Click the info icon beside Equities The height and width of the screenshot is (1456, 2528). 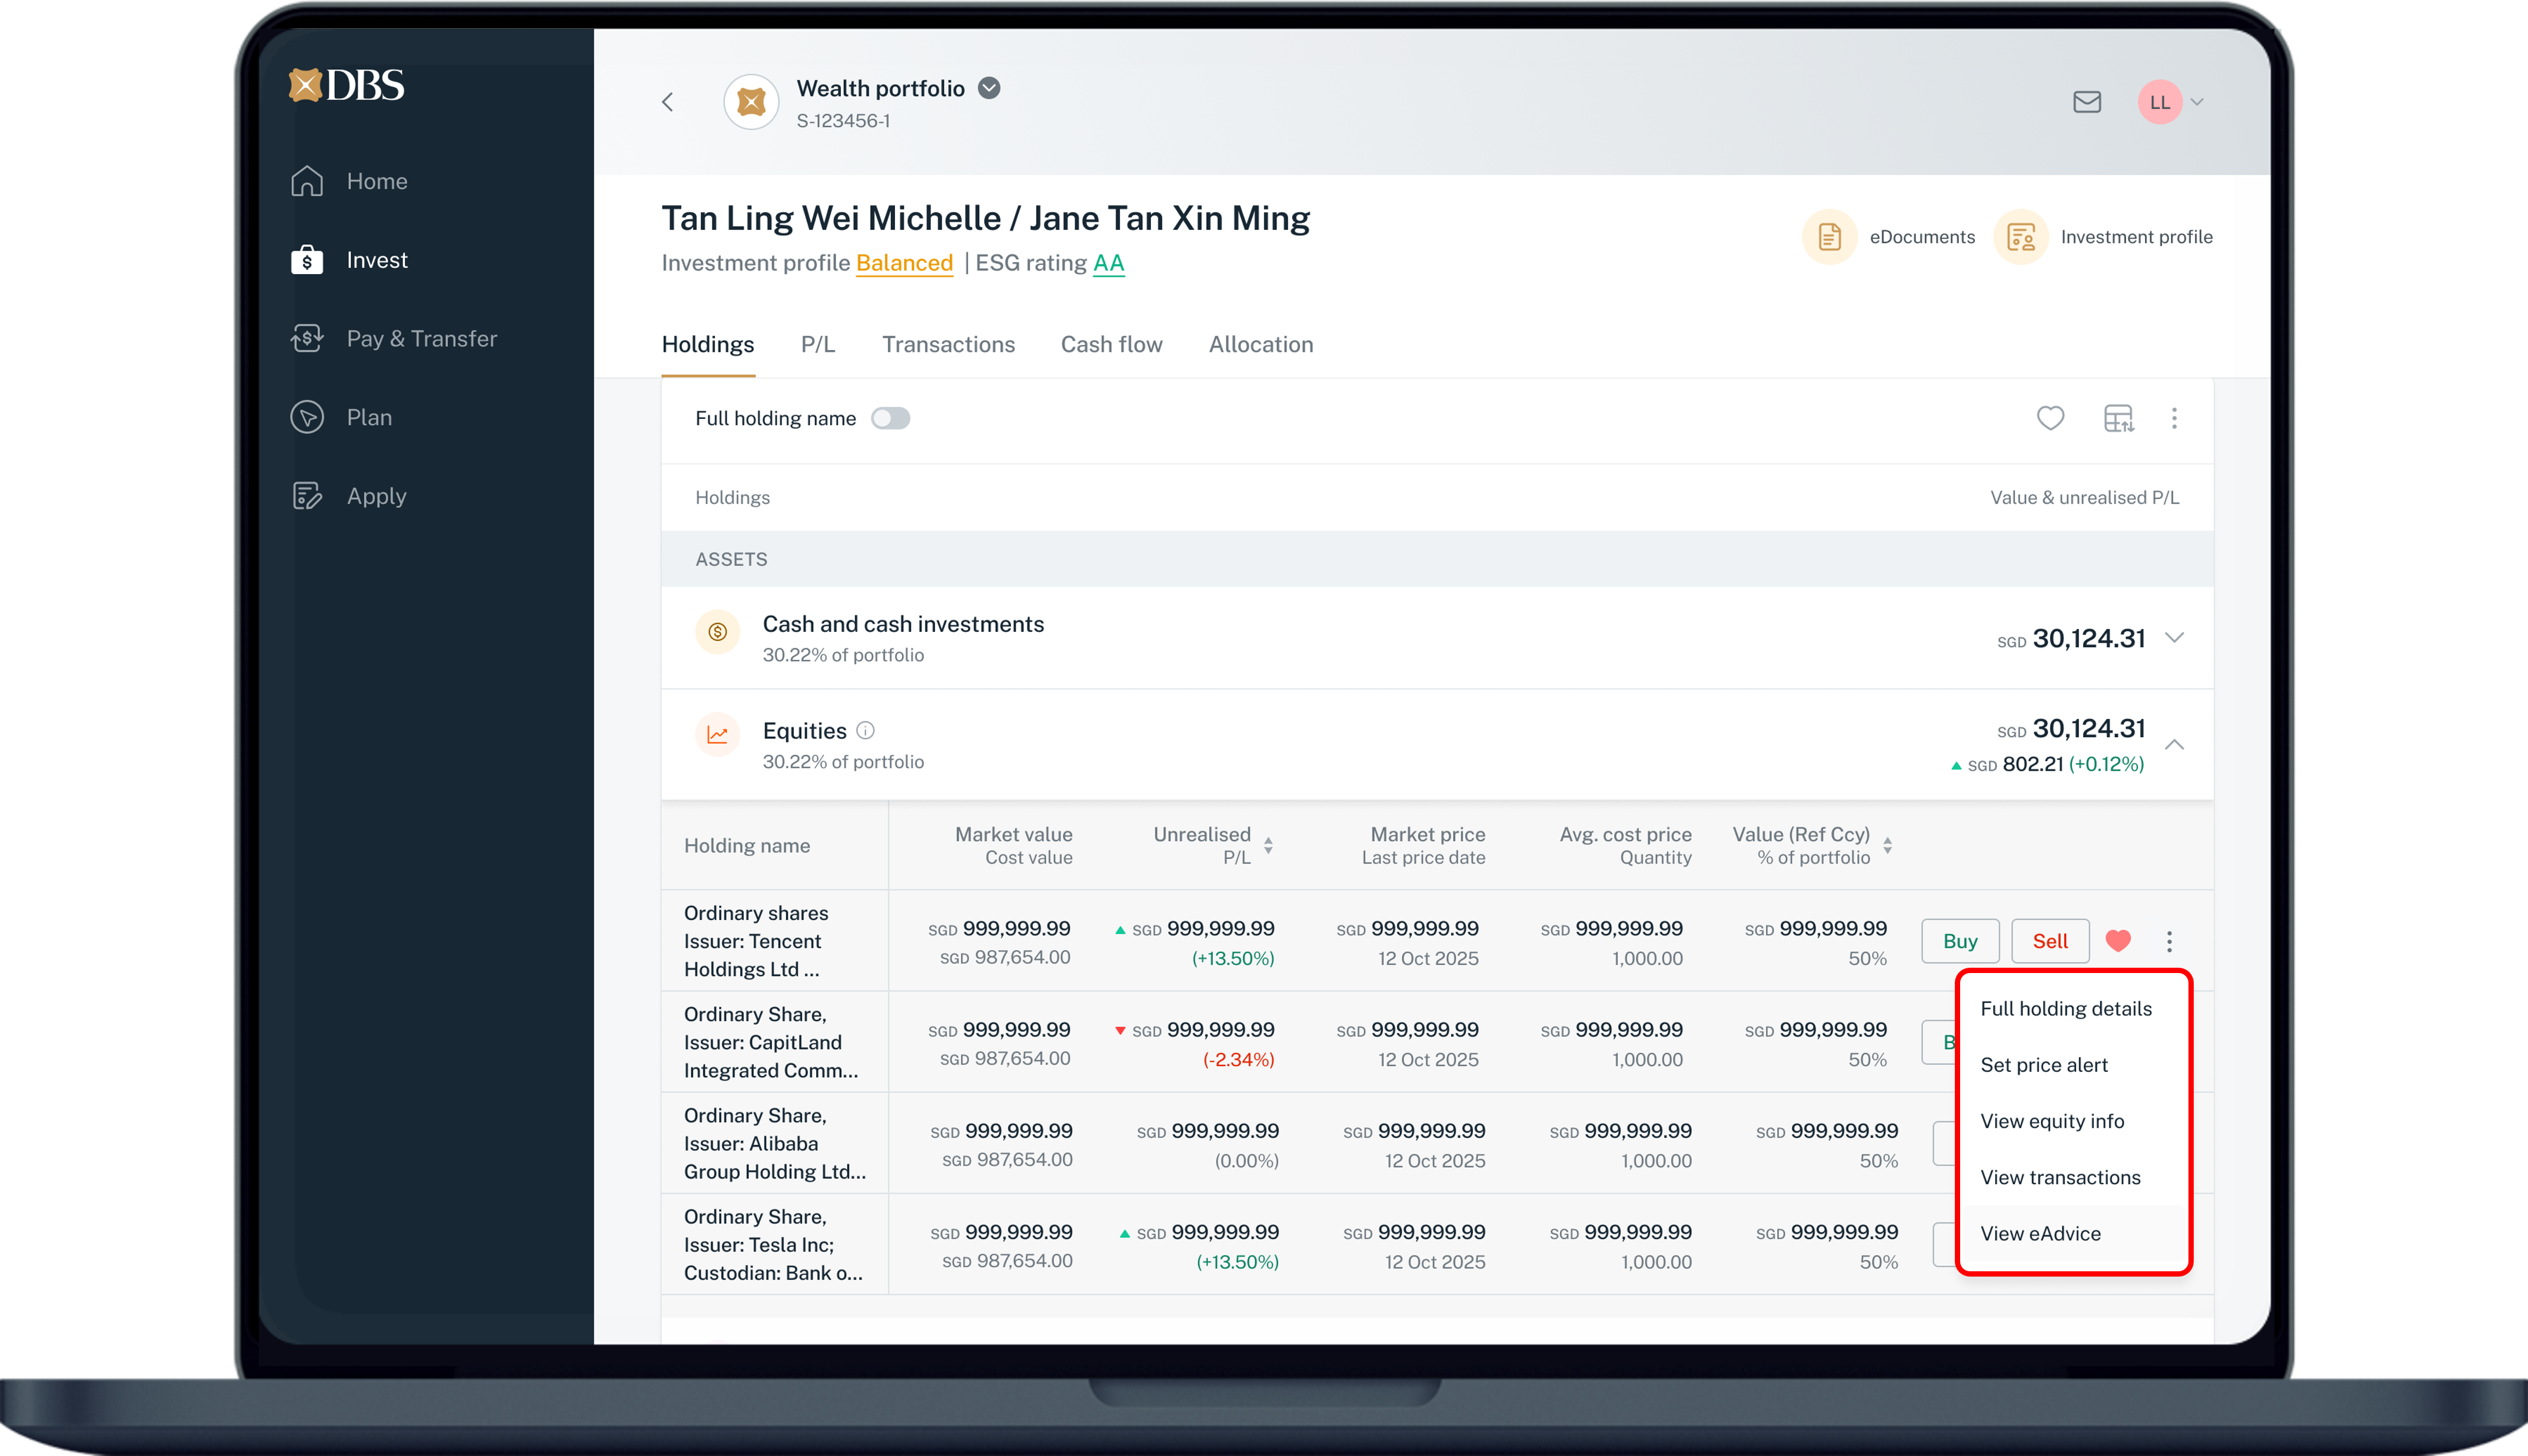point(866,731)
